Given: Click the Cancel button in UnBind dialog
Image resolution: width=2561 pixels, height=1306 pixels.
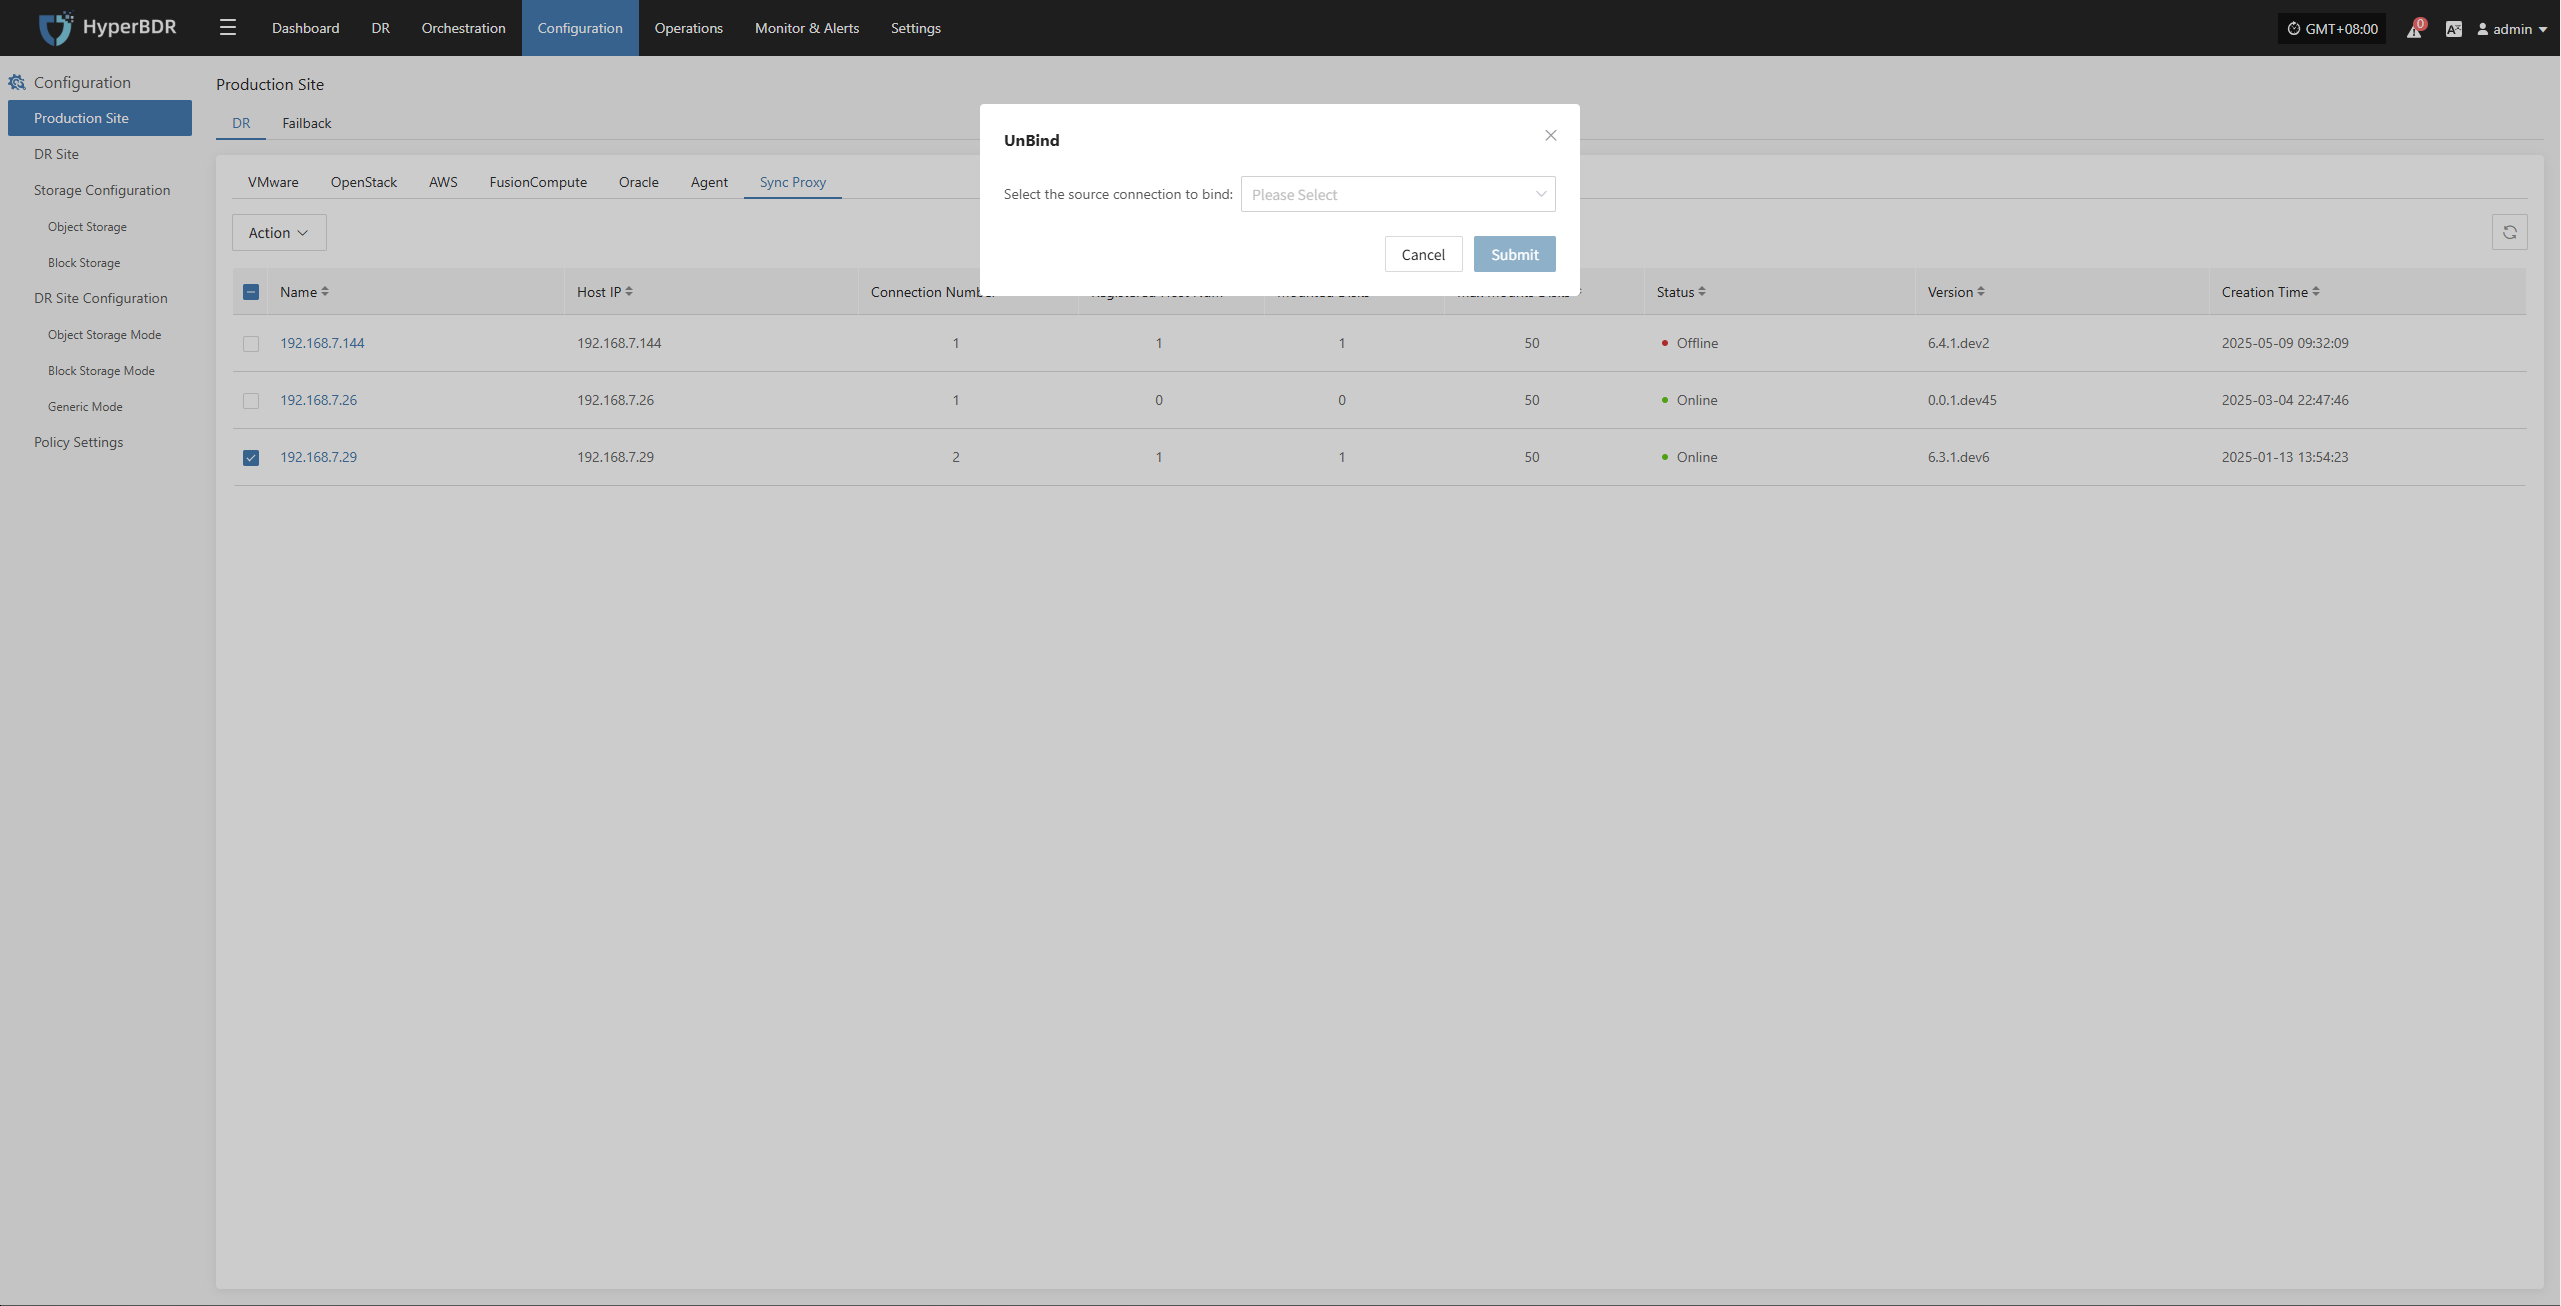Looking at the screenshot, I should [1423, 255].
